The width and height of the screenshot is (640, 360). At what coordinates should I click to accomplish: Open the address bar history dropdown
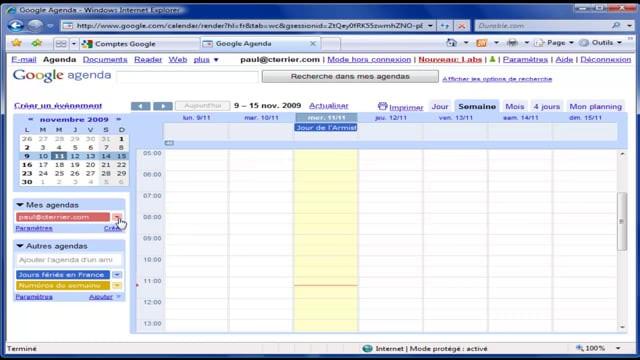(x=430, y=26)
